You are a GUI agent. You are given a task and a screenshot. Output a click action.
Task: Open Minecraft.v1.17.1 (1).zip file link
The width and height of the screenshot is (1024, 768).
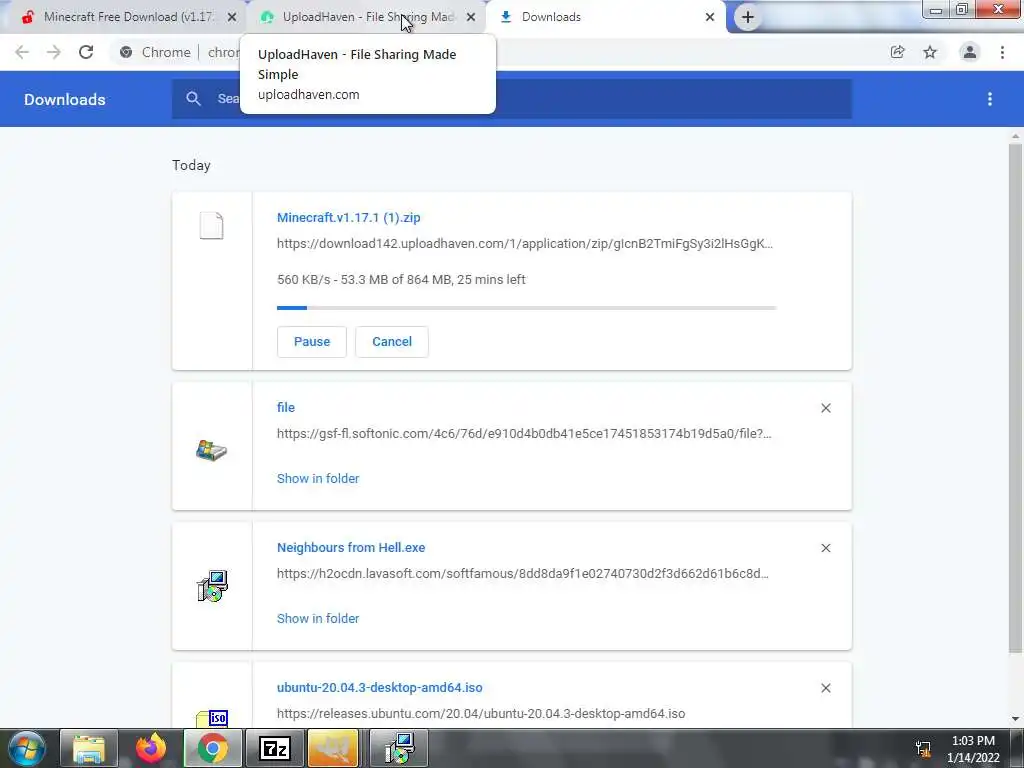pyautogui.click(x=349, y=217)
